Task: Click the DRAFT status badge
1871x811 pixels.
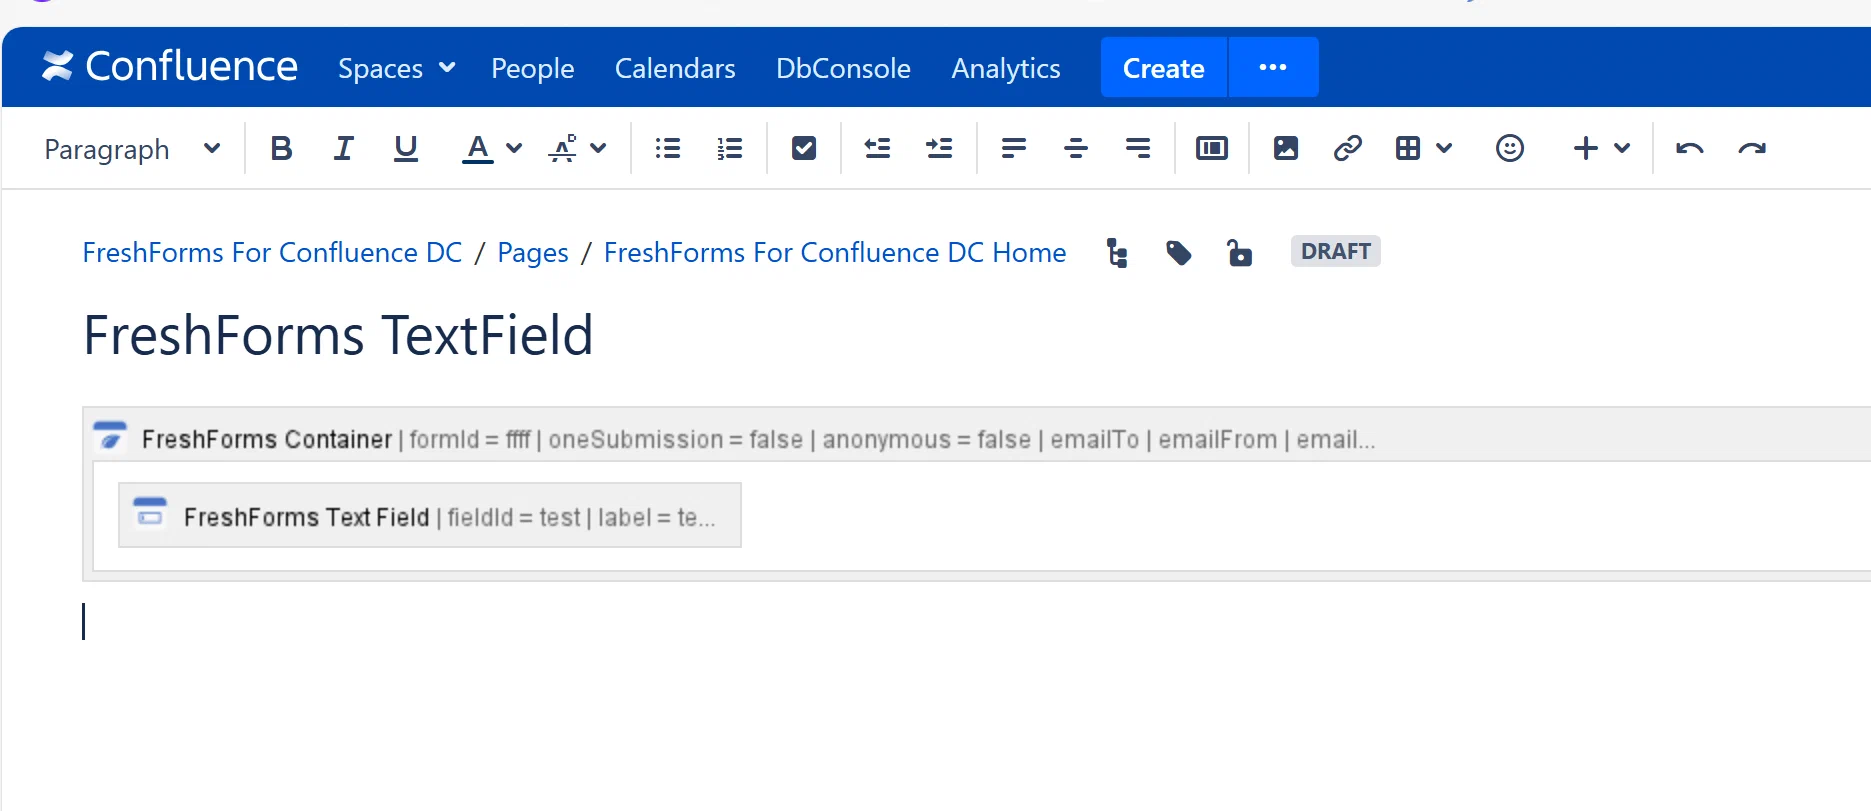Action: coord(1336,251)
